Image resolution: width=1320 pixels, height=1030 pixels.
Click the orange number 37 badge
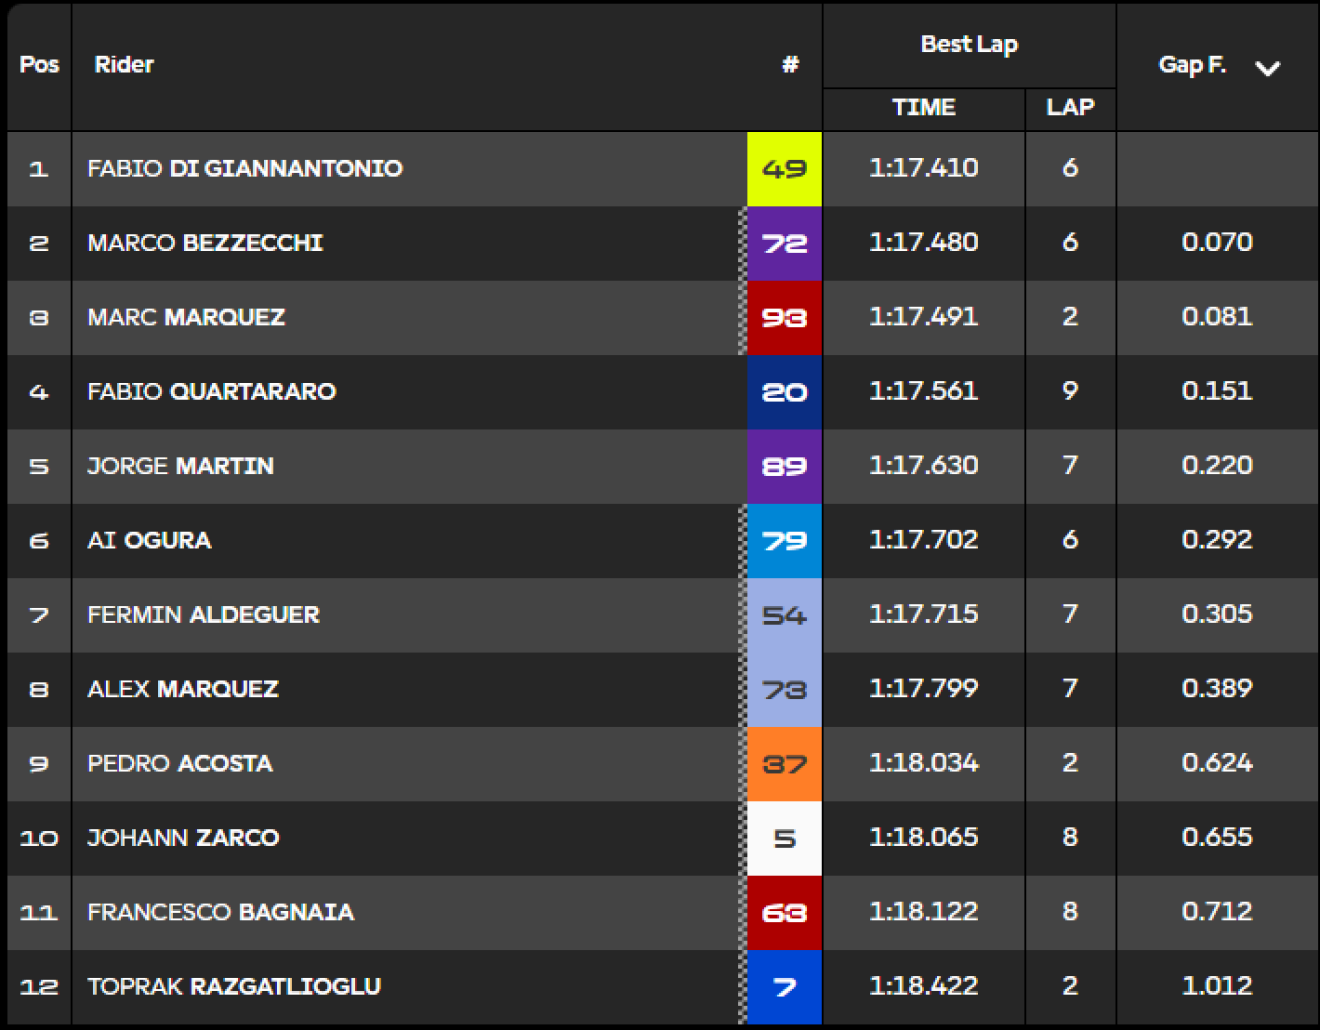pyautogui.click(x=784, y=764)
